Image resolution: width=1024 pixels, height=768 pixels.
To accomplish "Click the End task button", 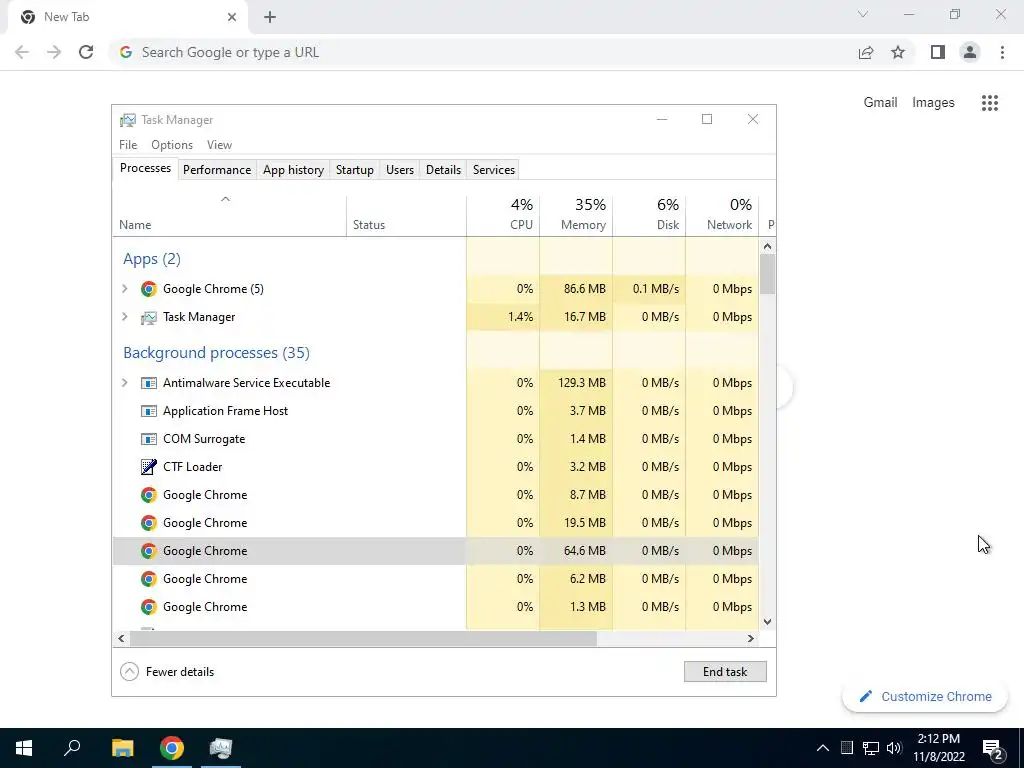I will click(725, 671).
